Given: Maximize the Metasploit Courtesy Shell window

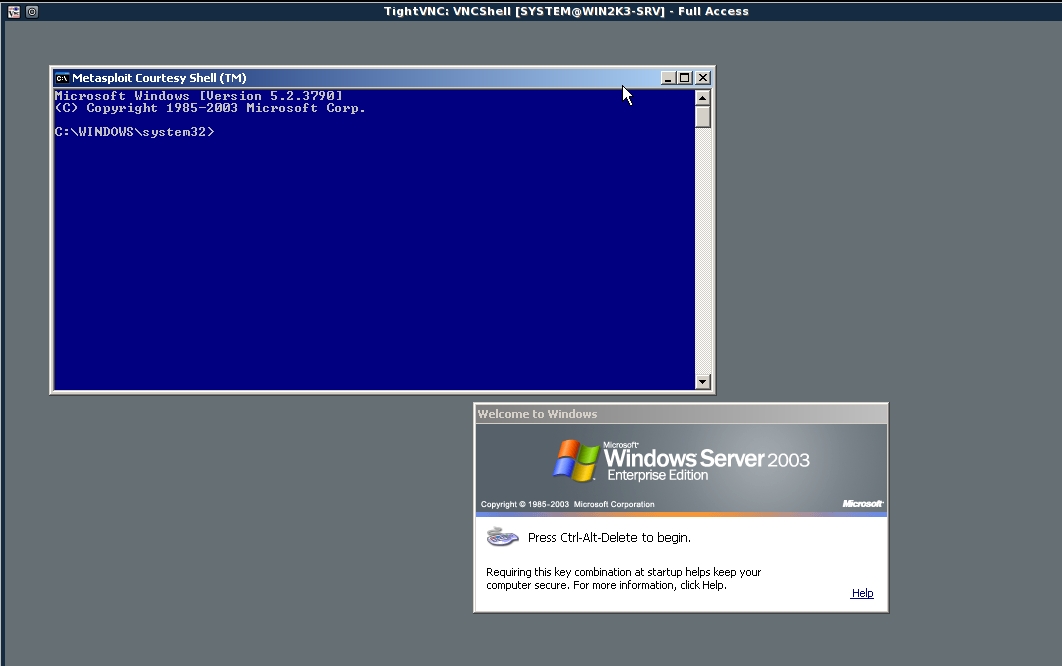Looking at the screenshot, I should click(685, 78).
